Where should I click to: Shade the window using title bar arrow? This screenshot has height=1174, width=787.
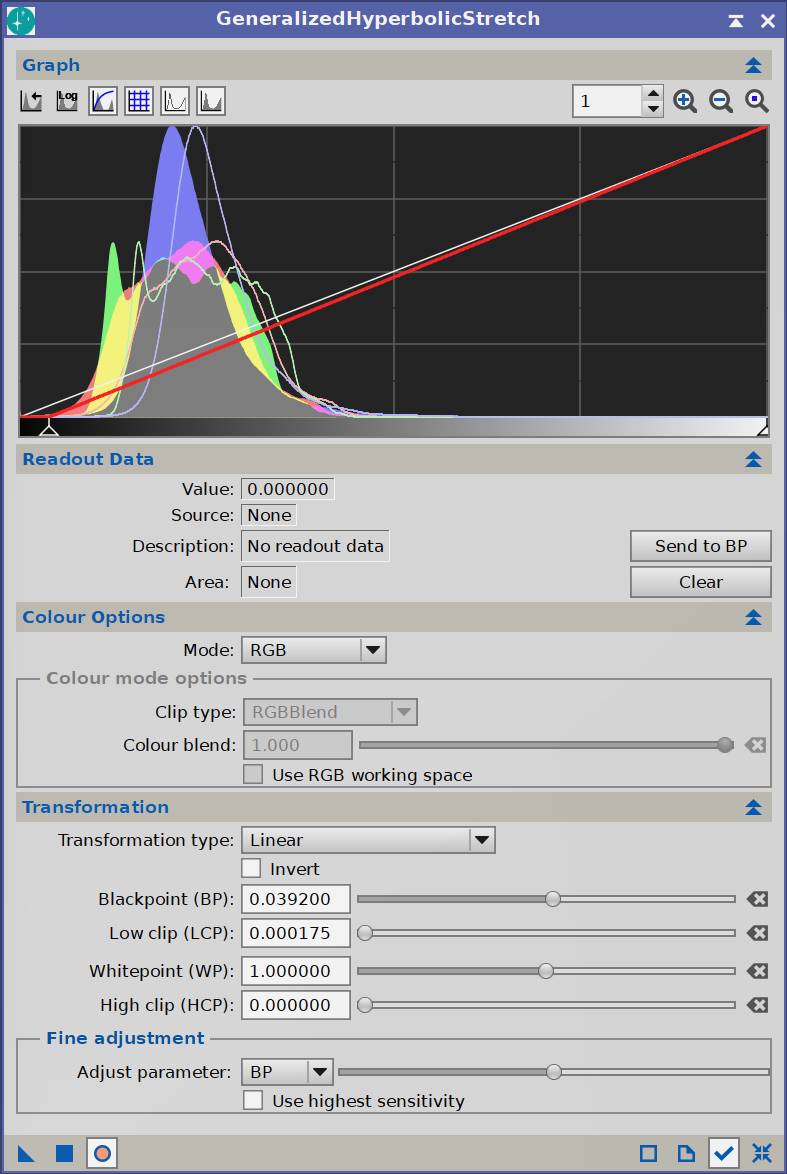(735, 20)
